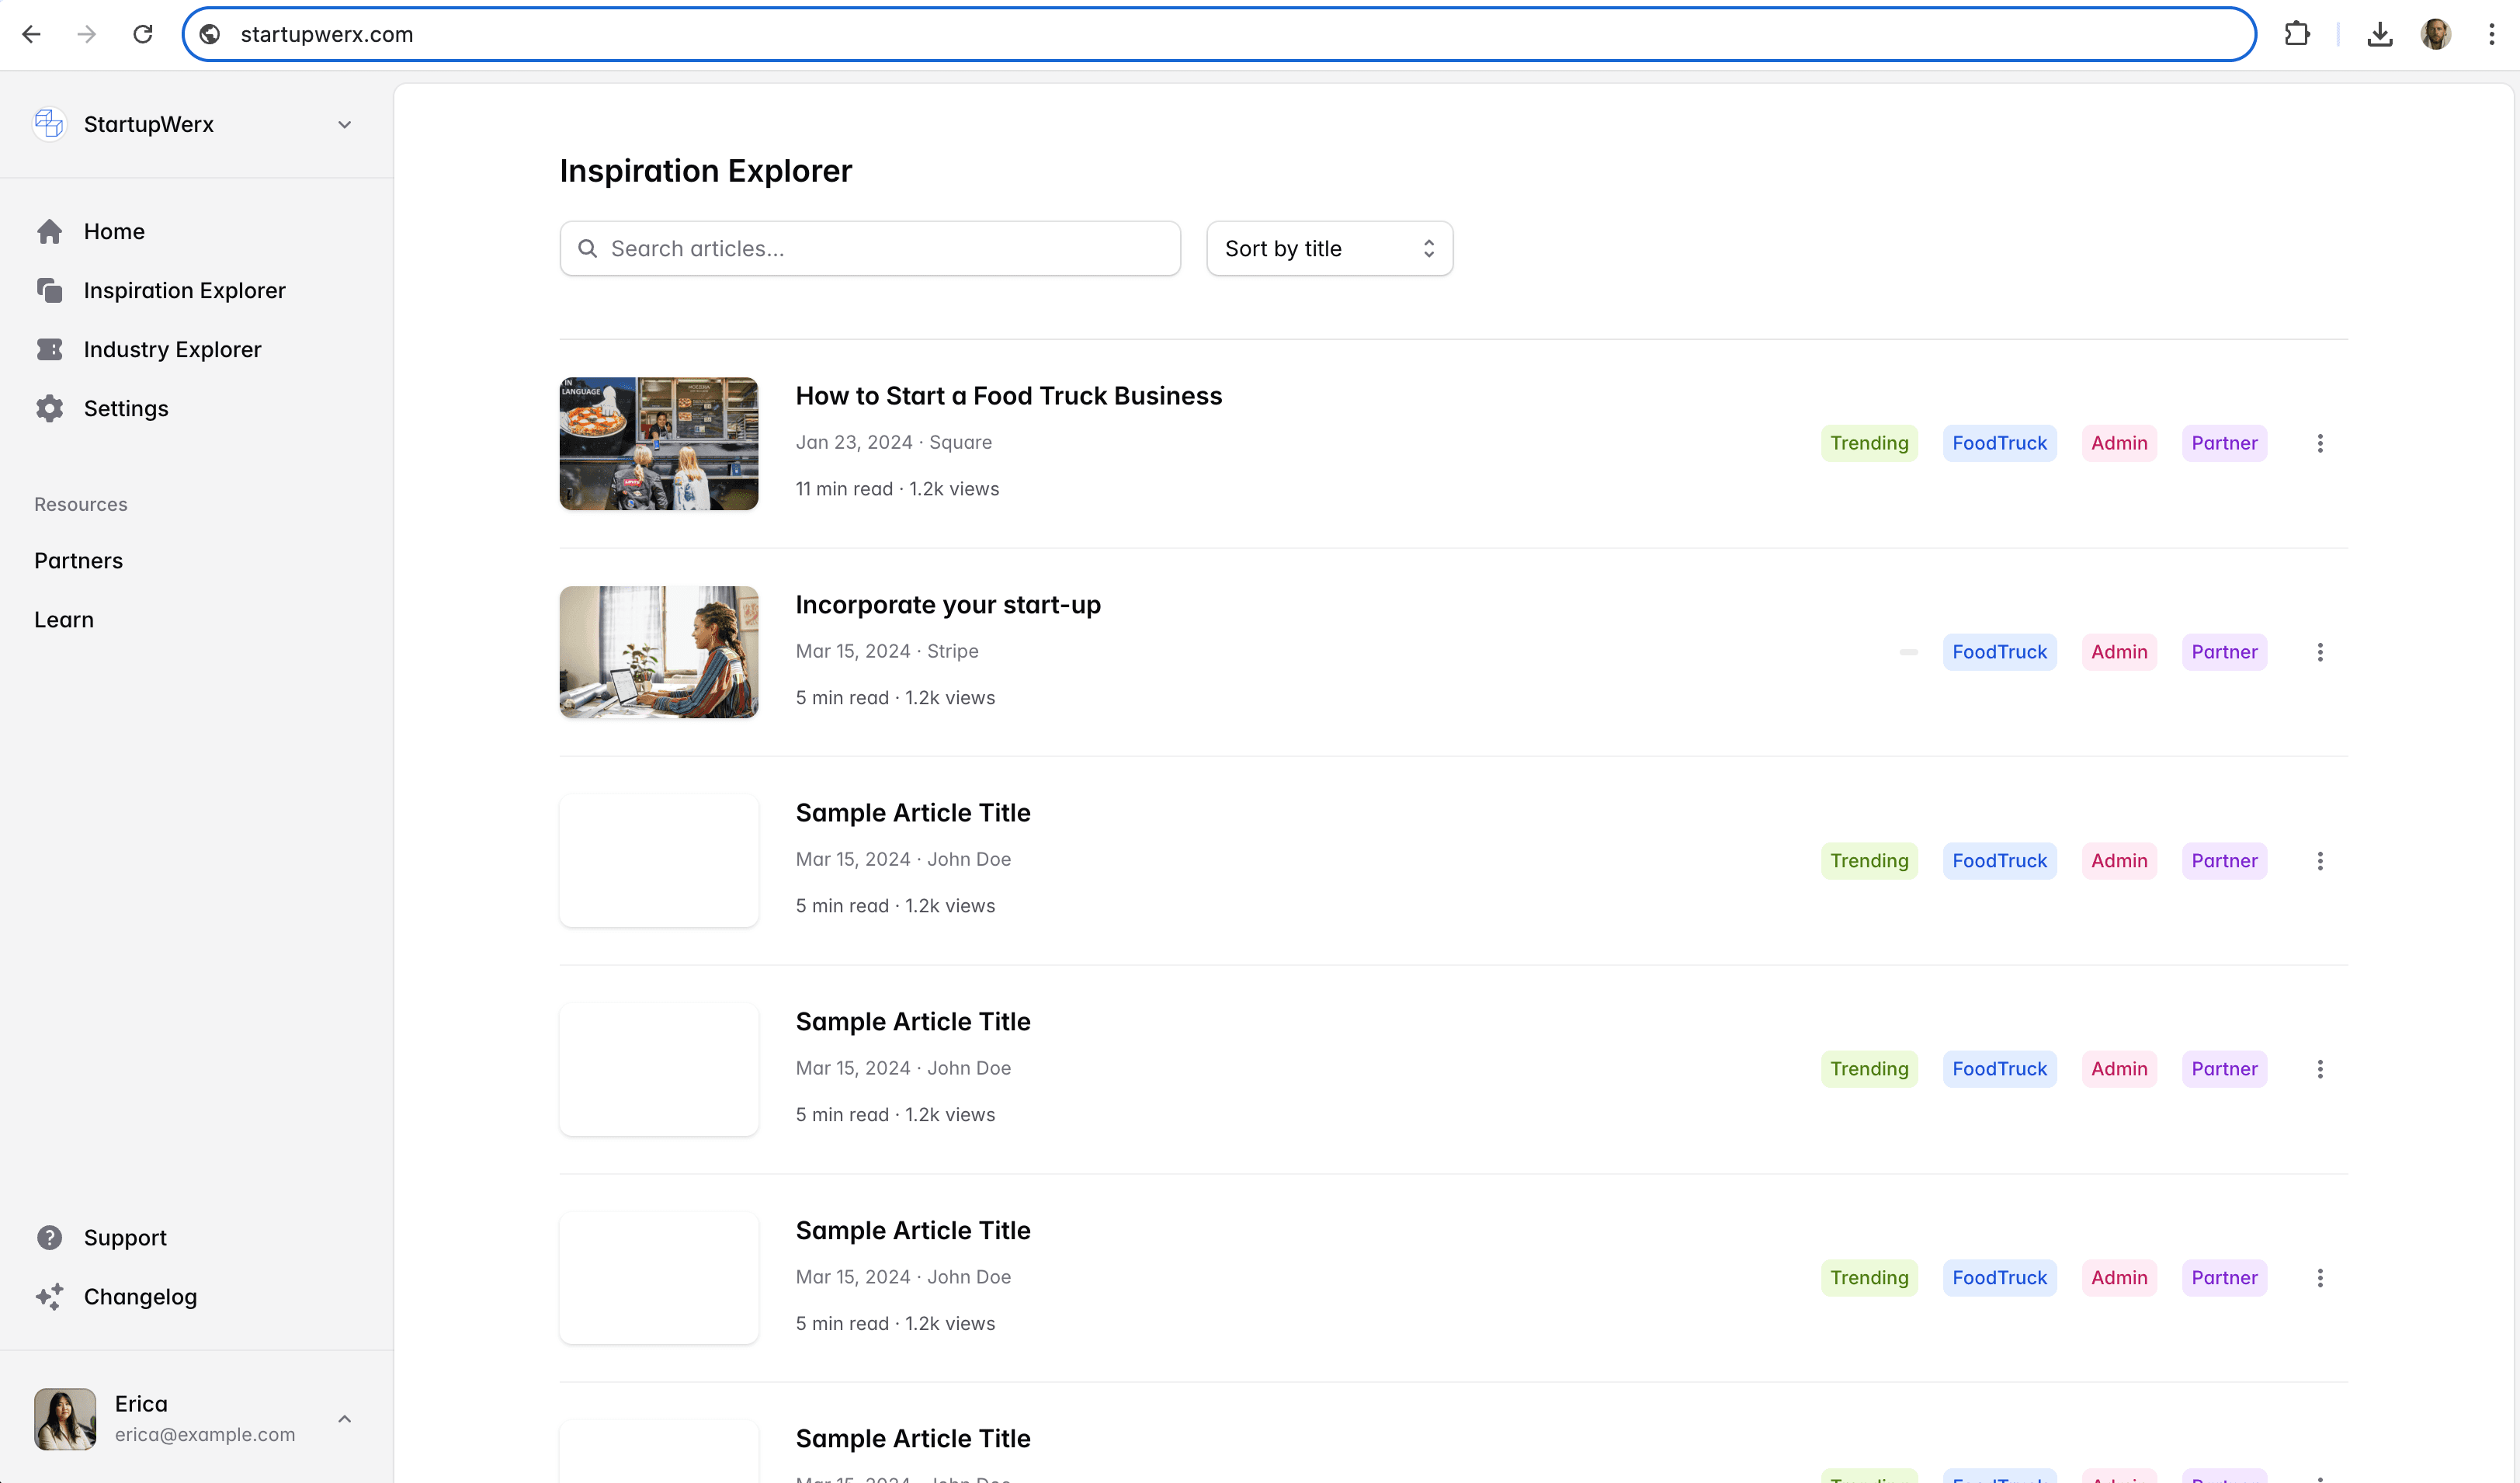
Task: Open the Incorporate your start-up article title
Action: (x=947, y=605)
